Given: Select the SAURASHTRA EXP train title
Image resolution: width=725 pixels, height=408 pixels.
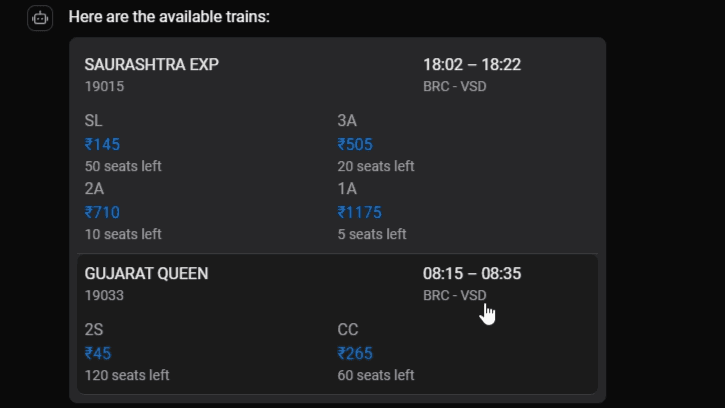Looking at the screenshot, I should pos(151,65).
